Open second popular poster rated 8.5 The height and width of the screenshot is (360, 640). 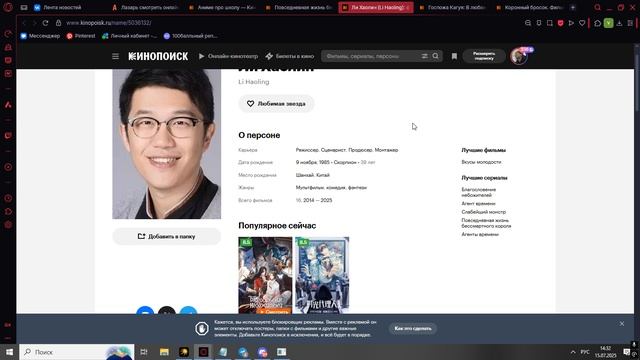[322, 276]
